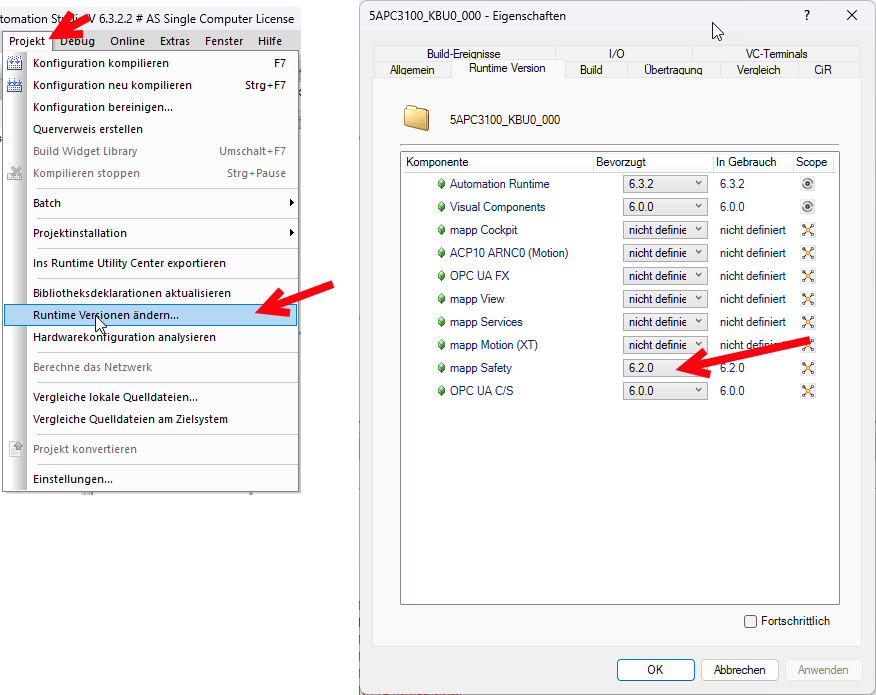Open the Projekt menu
Screen dimensions: 876x695
(27, 41)
